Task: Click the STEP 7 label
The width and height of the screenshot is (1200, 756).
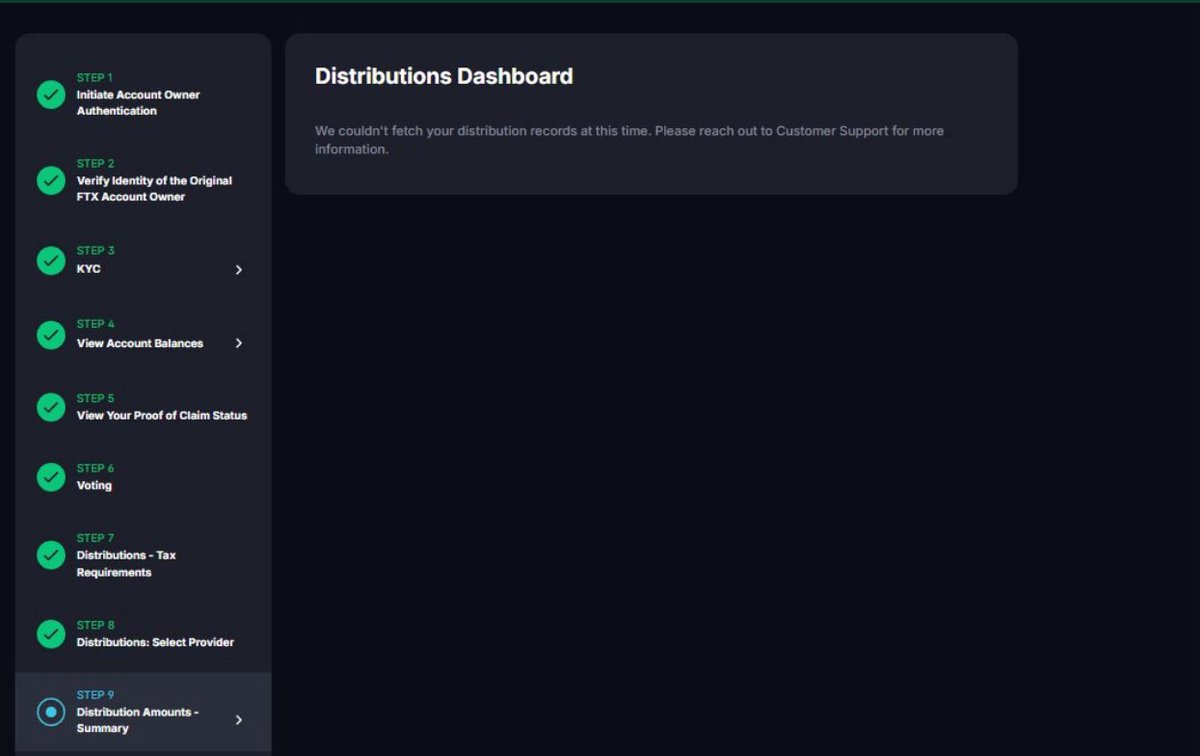Action: tap(96, 538)
